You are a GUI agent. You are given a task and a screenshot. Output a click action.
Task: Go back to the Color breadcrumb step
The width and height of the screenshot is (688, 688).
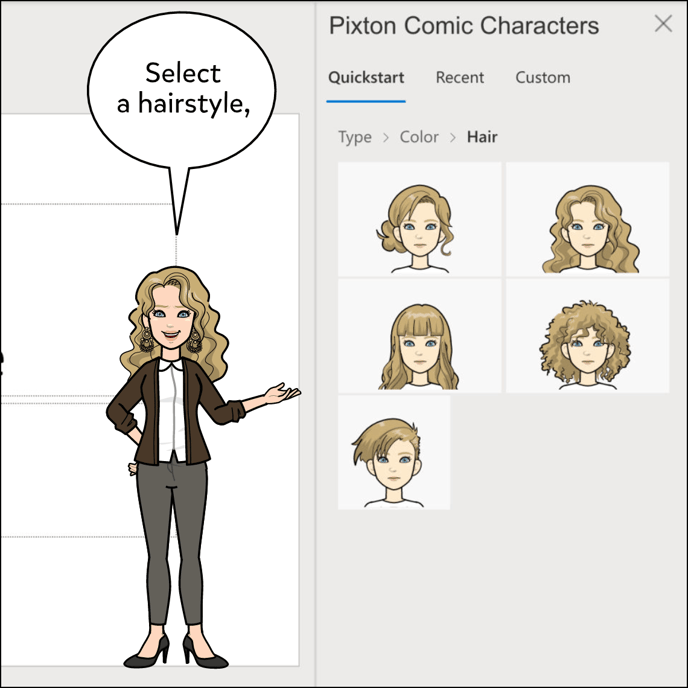click(419, 137)
